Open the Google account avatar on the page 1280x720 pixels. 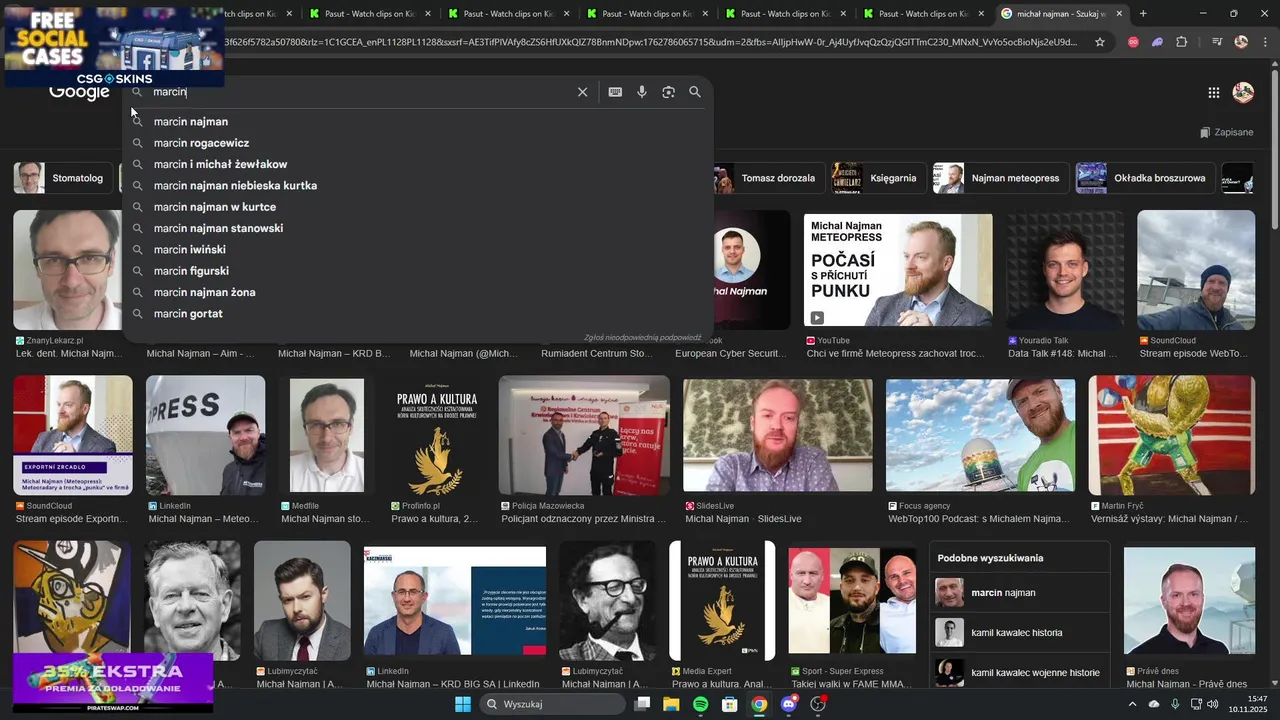point(1243,93)
